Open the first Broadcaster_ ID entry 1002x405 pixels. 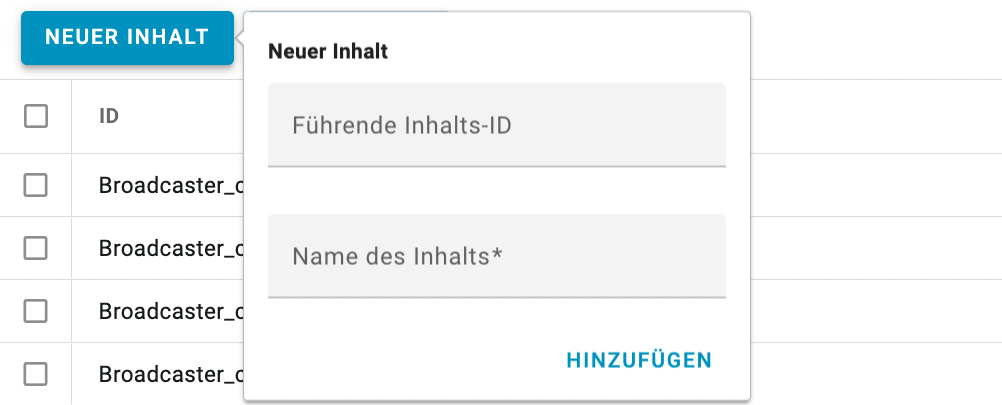click(170, 185)
